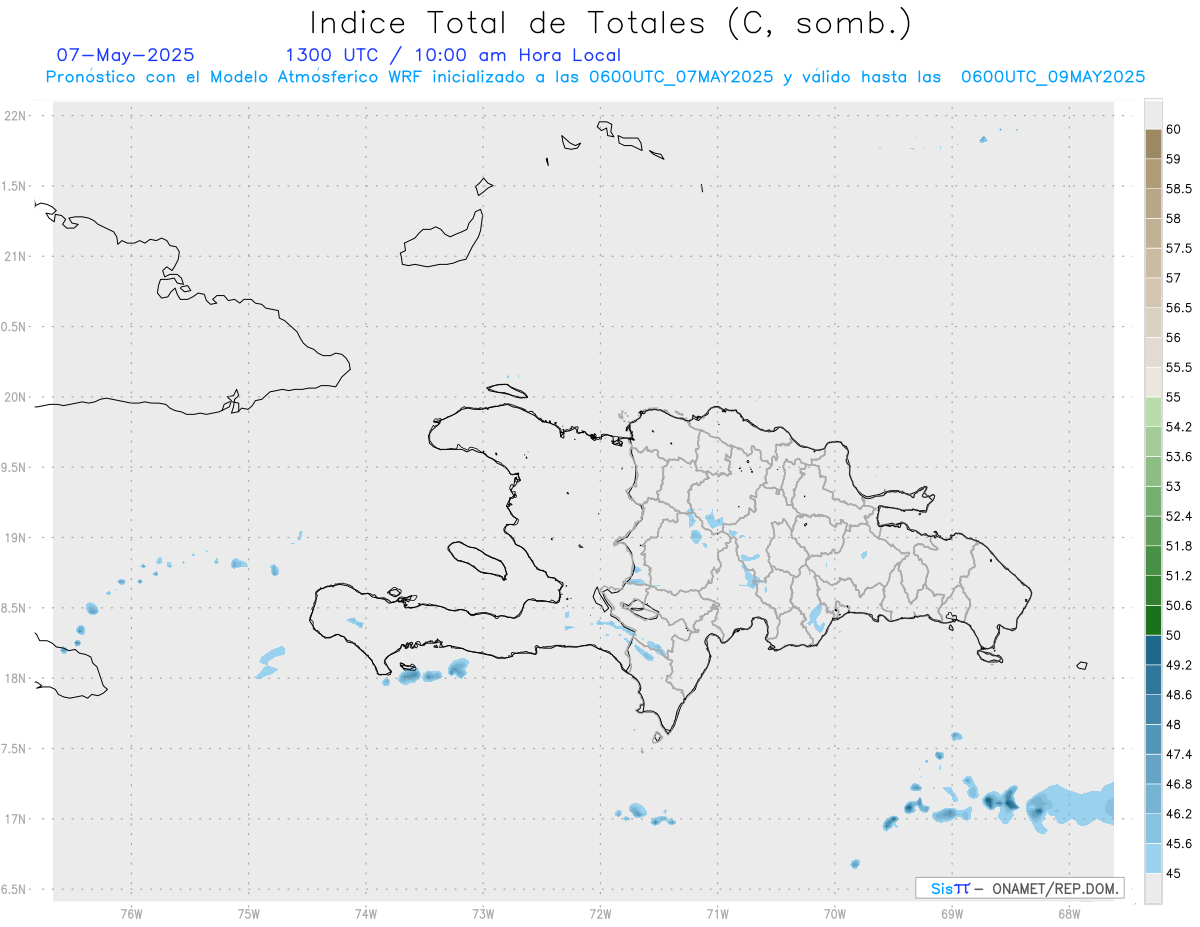Click longitude axis label '69W'
Image resolution: width=1200 pixels, height=927 pixels.
952,913
